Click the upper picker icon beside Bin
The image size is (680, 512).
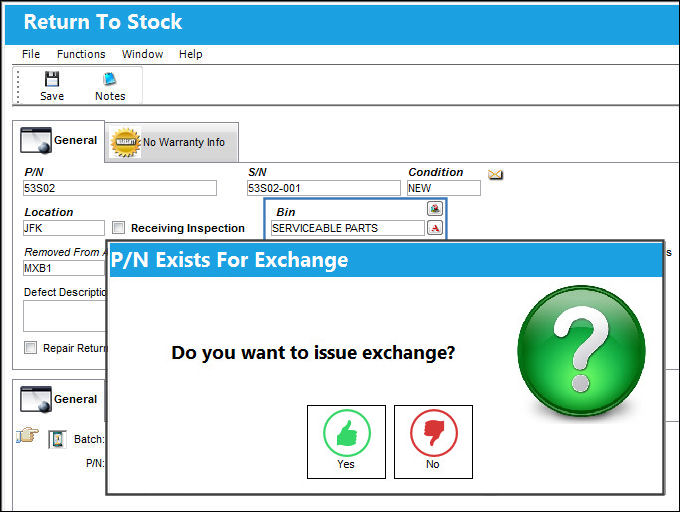pyautogui.click(x=435, y=209)
